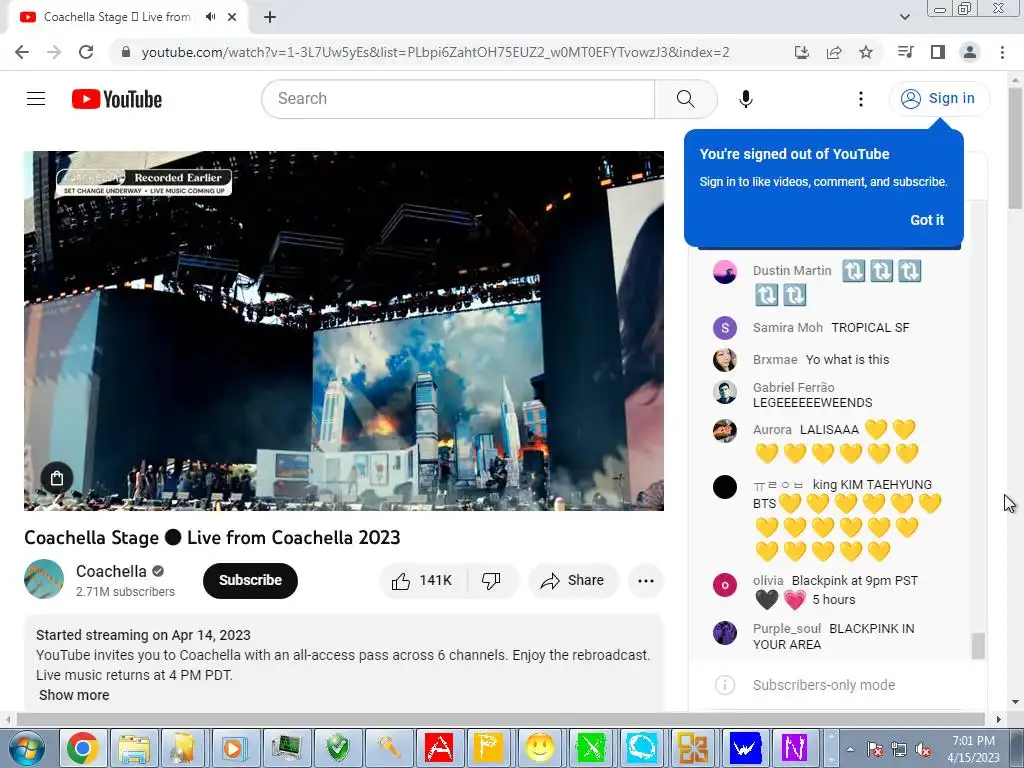Viewport: 1024px width, 768px height.
Task: Focus the YouTube Search input field
Action: [x=458, y=99]
